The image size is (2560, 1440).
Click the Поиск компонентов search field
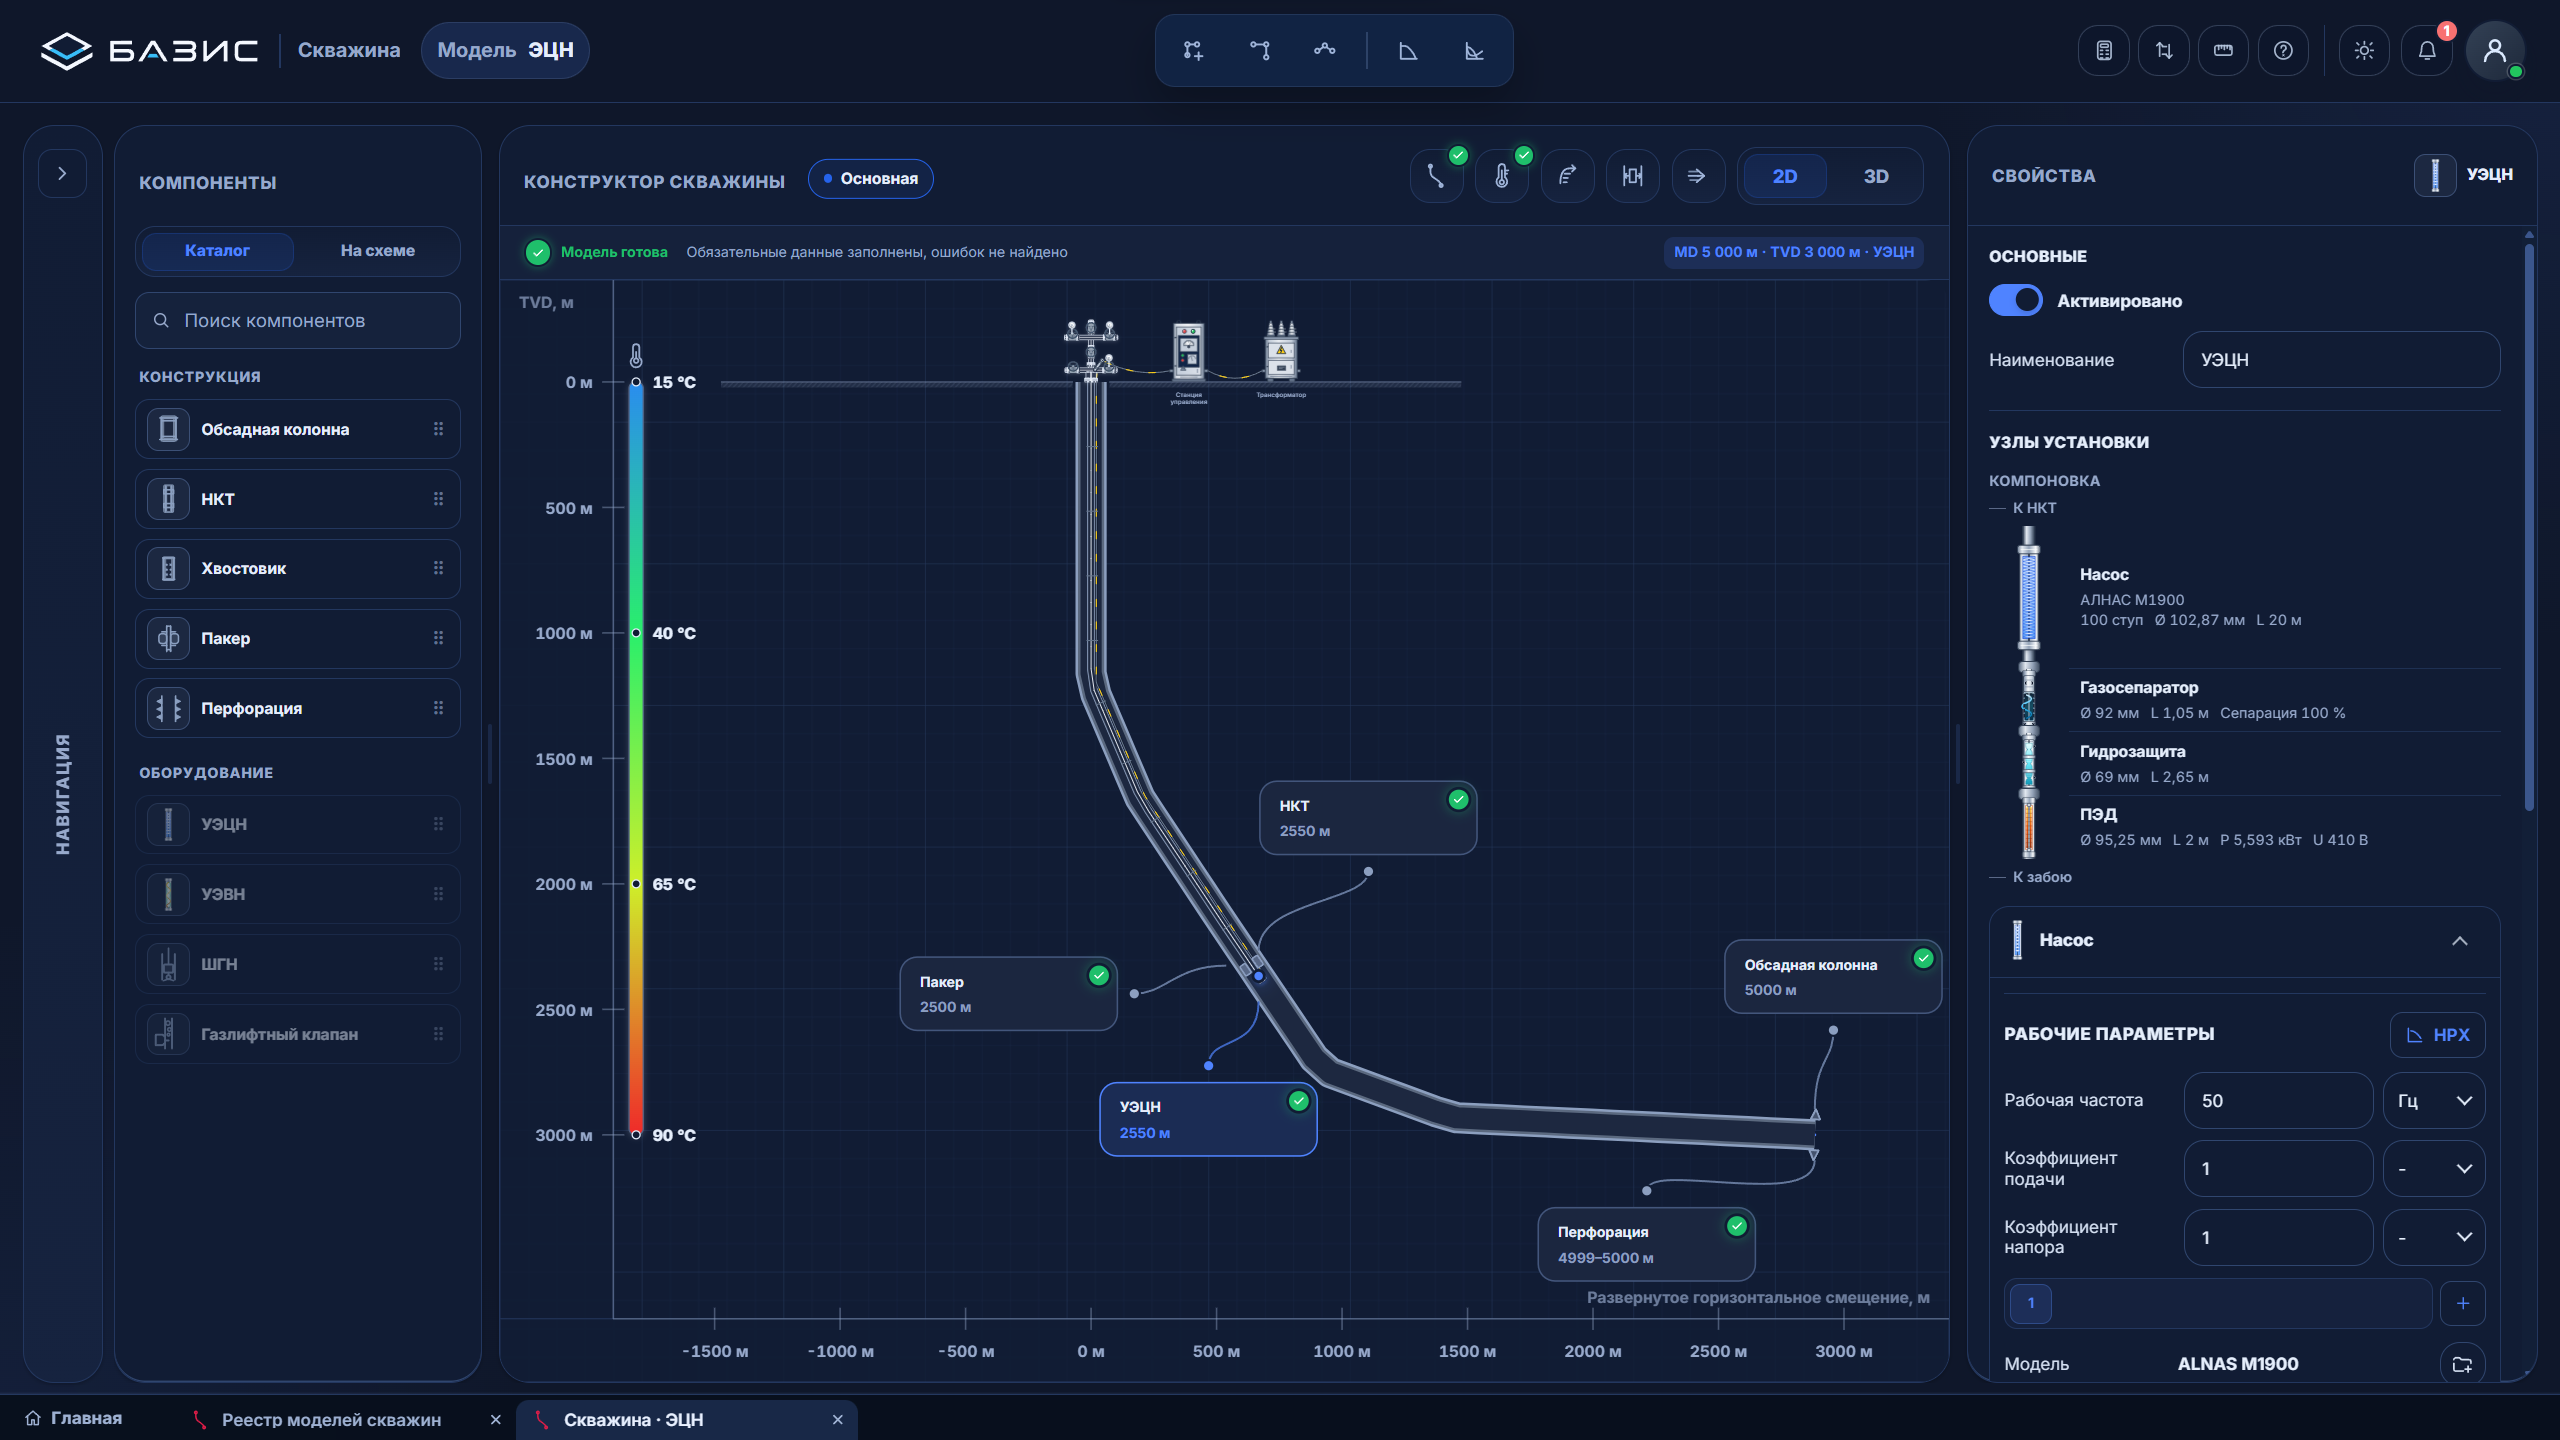(298, 321)
